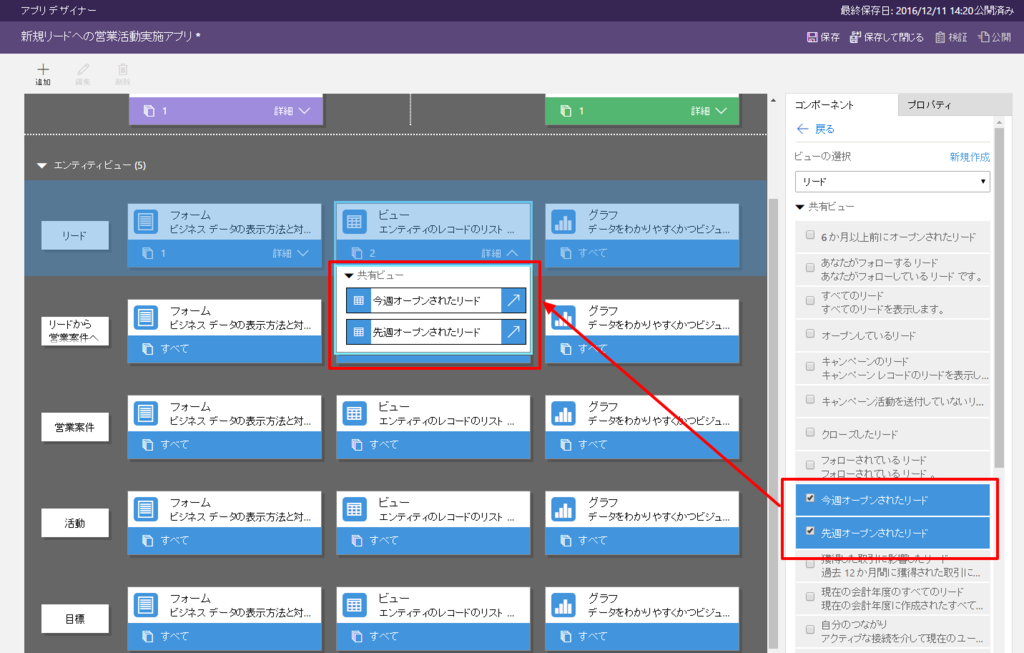
Task: Select the 目標 entity label
Action: pyautogui.click(x=74, y=619)
